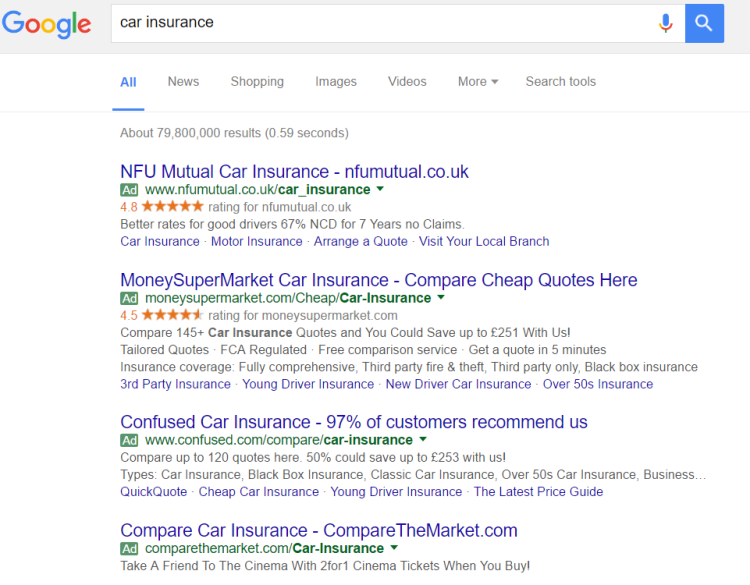
Task: Switch to the Shopping tab
Action: [x=257, y=82]
